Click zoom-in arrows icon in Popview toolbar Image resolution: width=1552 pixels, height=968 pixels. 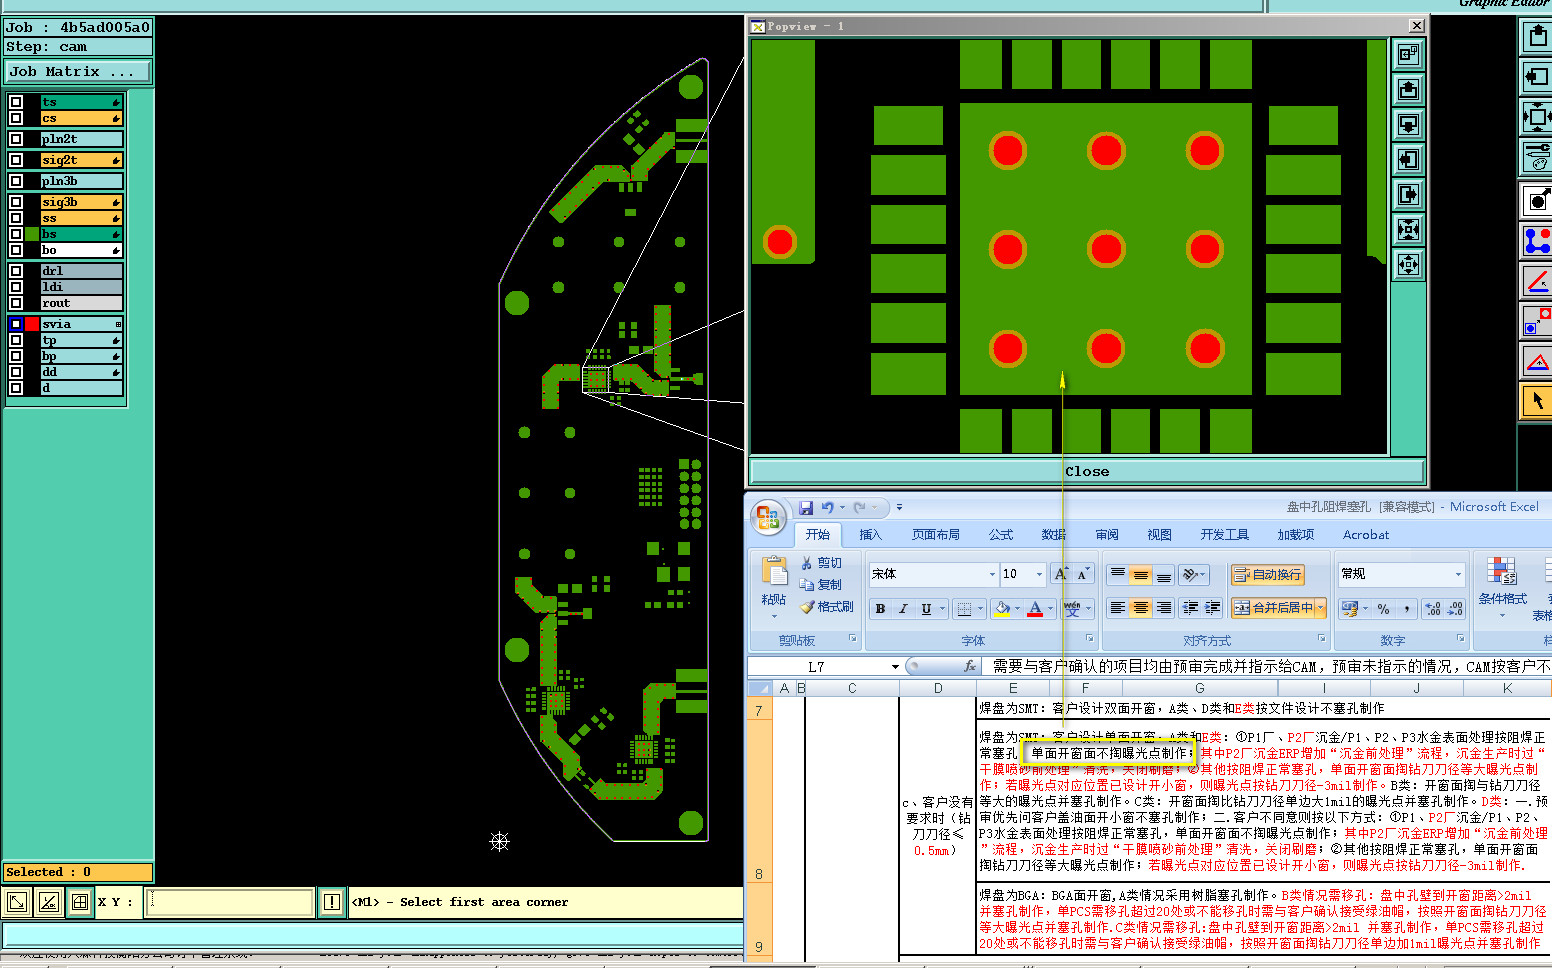[1408, 230]
